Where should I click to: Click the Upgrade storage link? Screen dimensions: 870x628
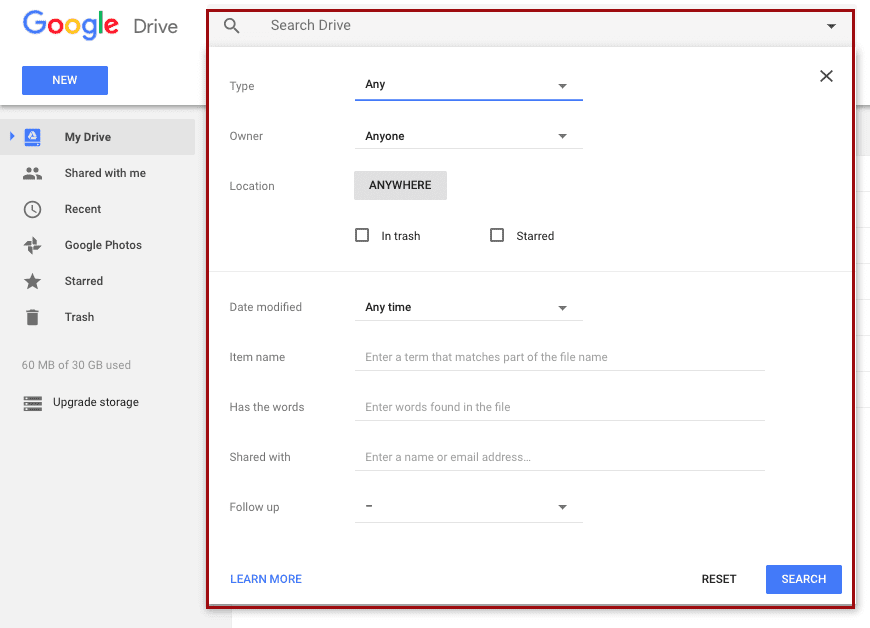click(x=96, y=402)
